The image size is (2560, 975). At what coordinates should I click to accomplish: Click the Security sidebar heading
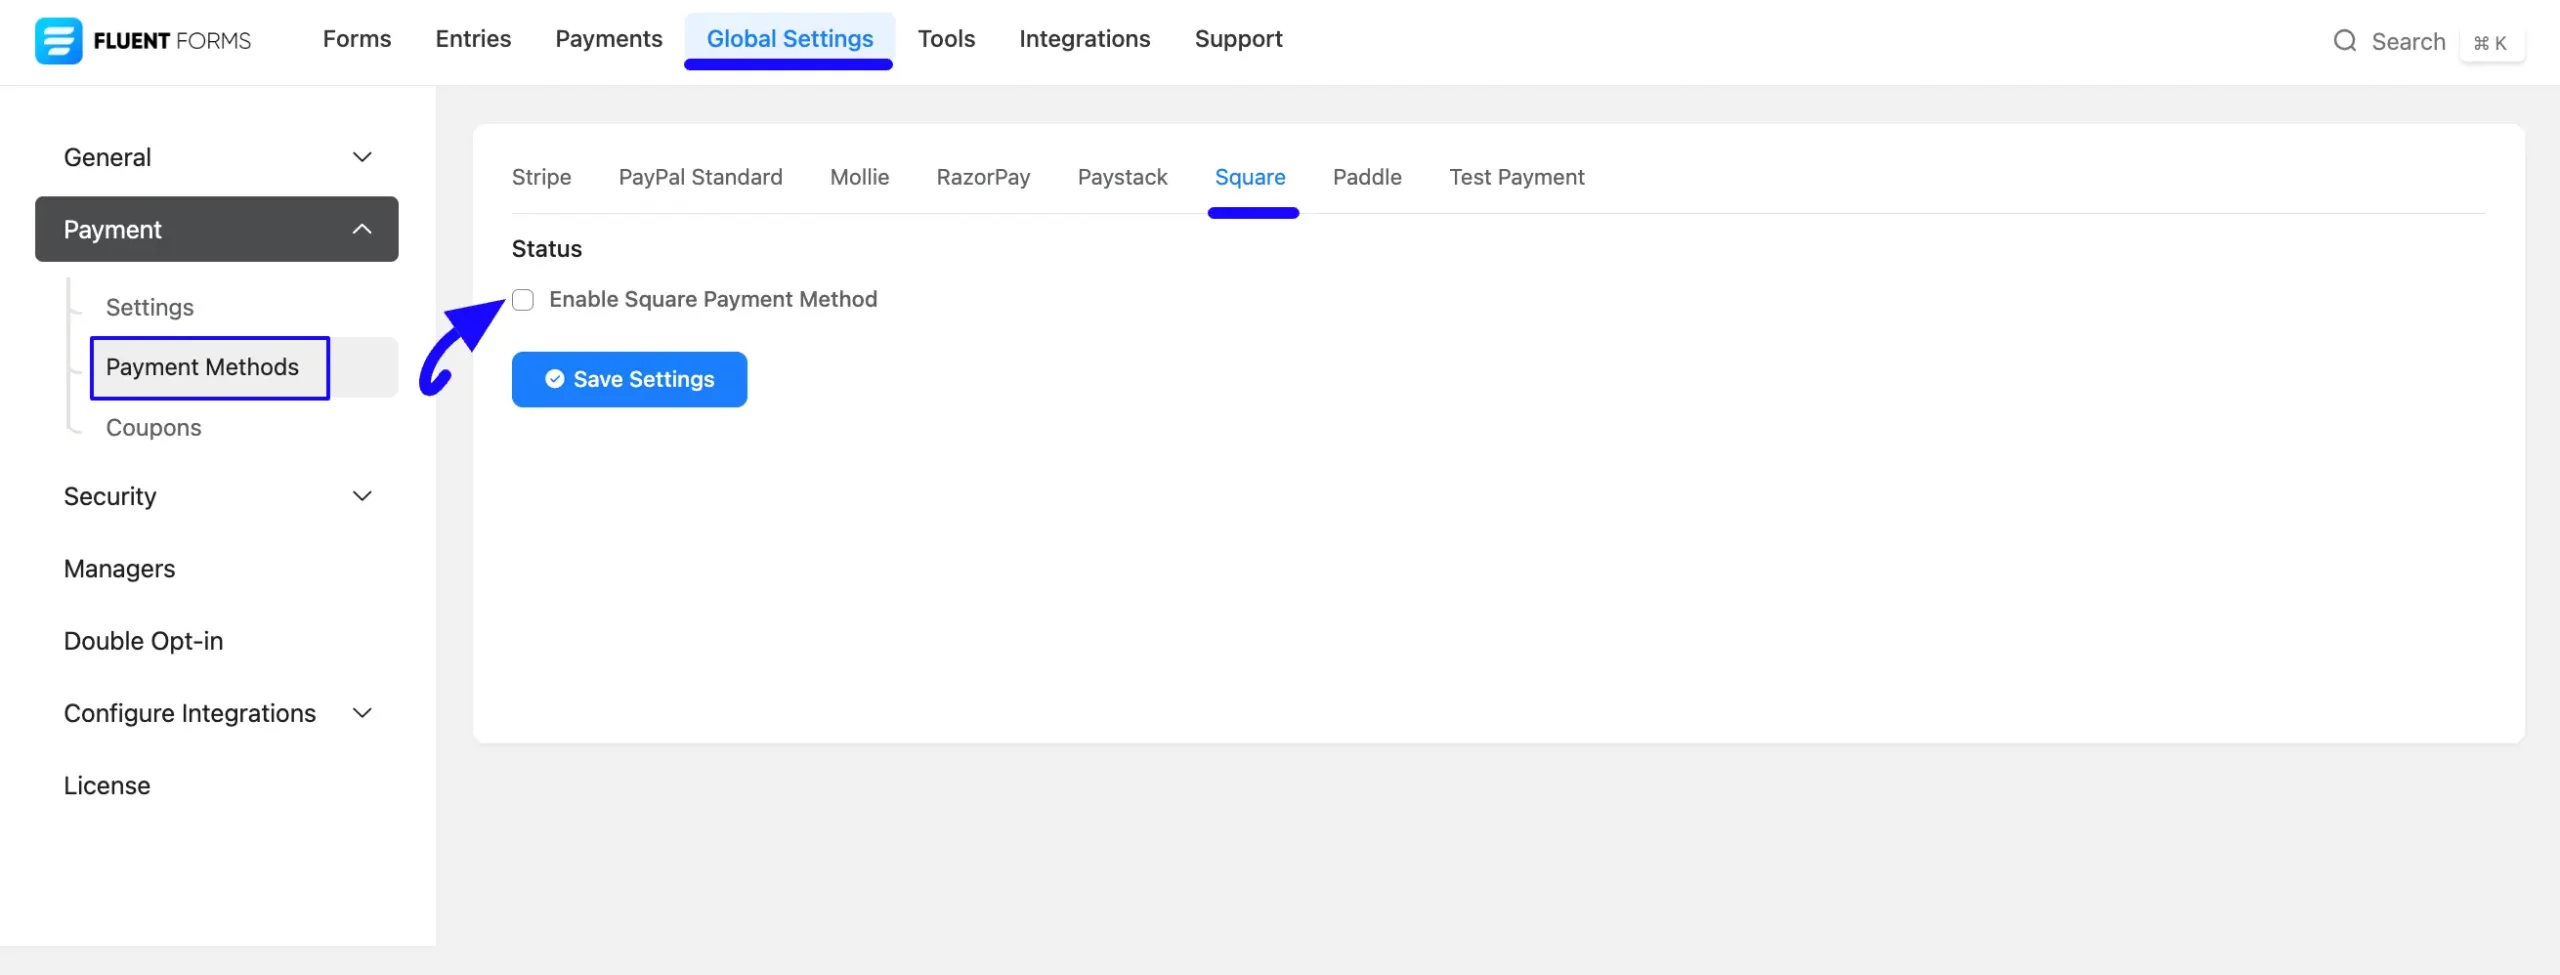point(110,496)
